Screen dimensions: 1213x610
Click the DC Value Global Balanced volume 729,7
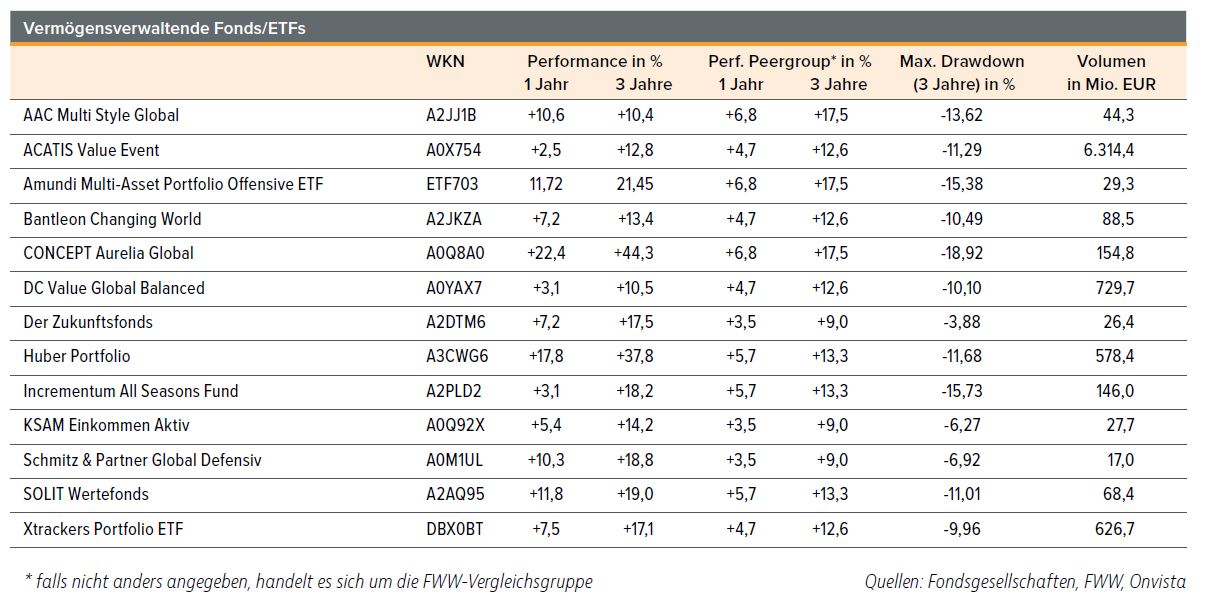click(1115, 289)
